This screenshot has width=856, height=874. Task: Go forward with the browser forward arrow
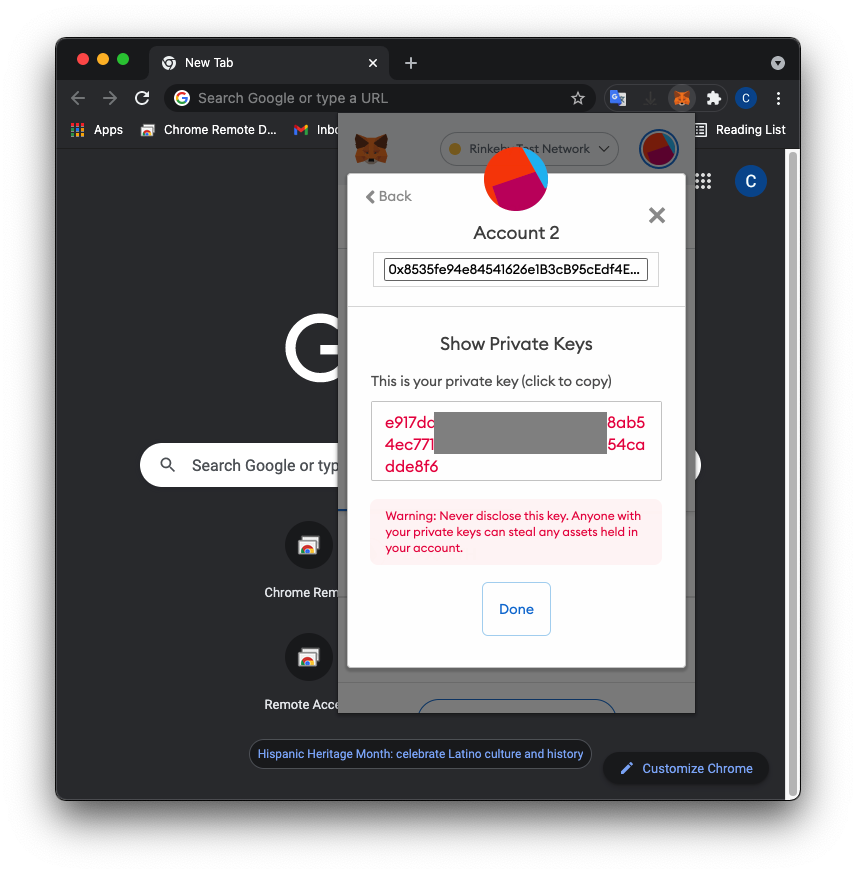(110, 99)
